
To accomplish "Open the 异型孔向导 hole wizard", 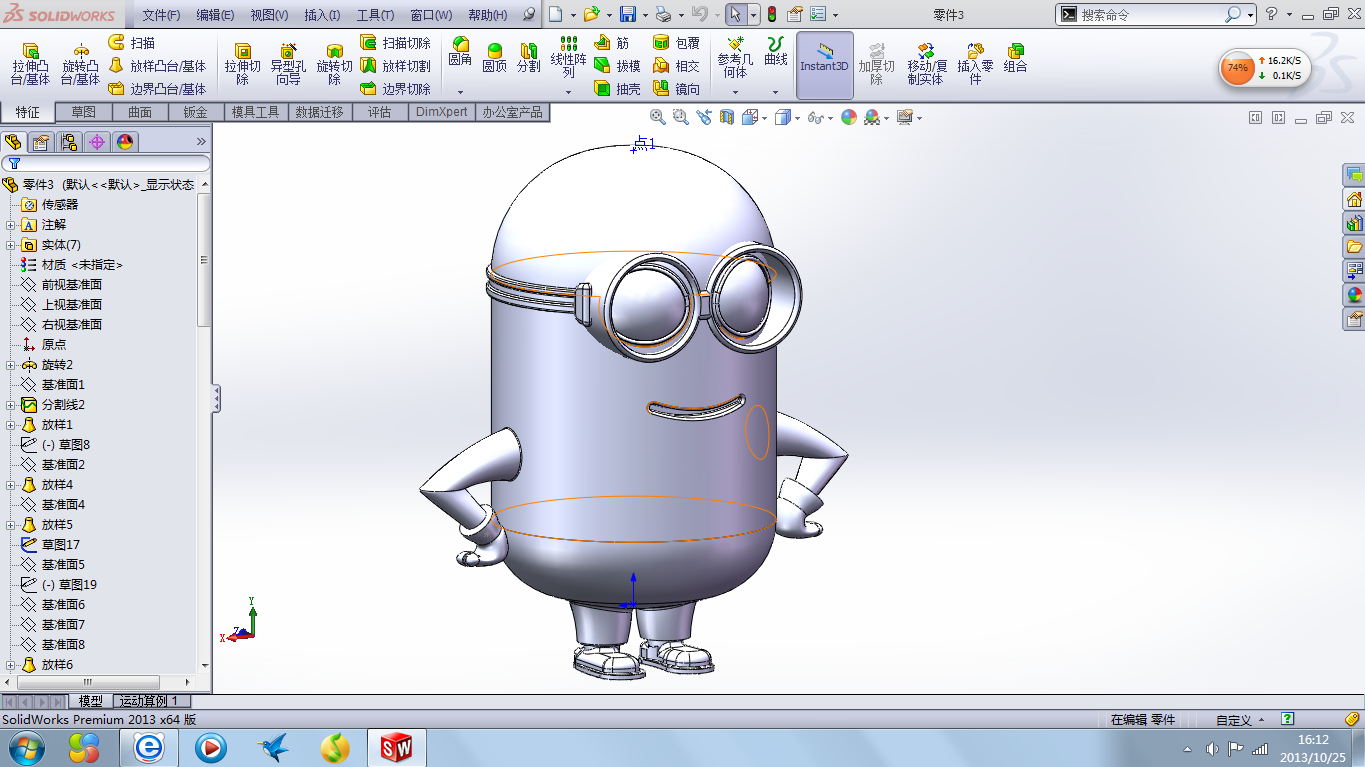I will tap(288, 65).
